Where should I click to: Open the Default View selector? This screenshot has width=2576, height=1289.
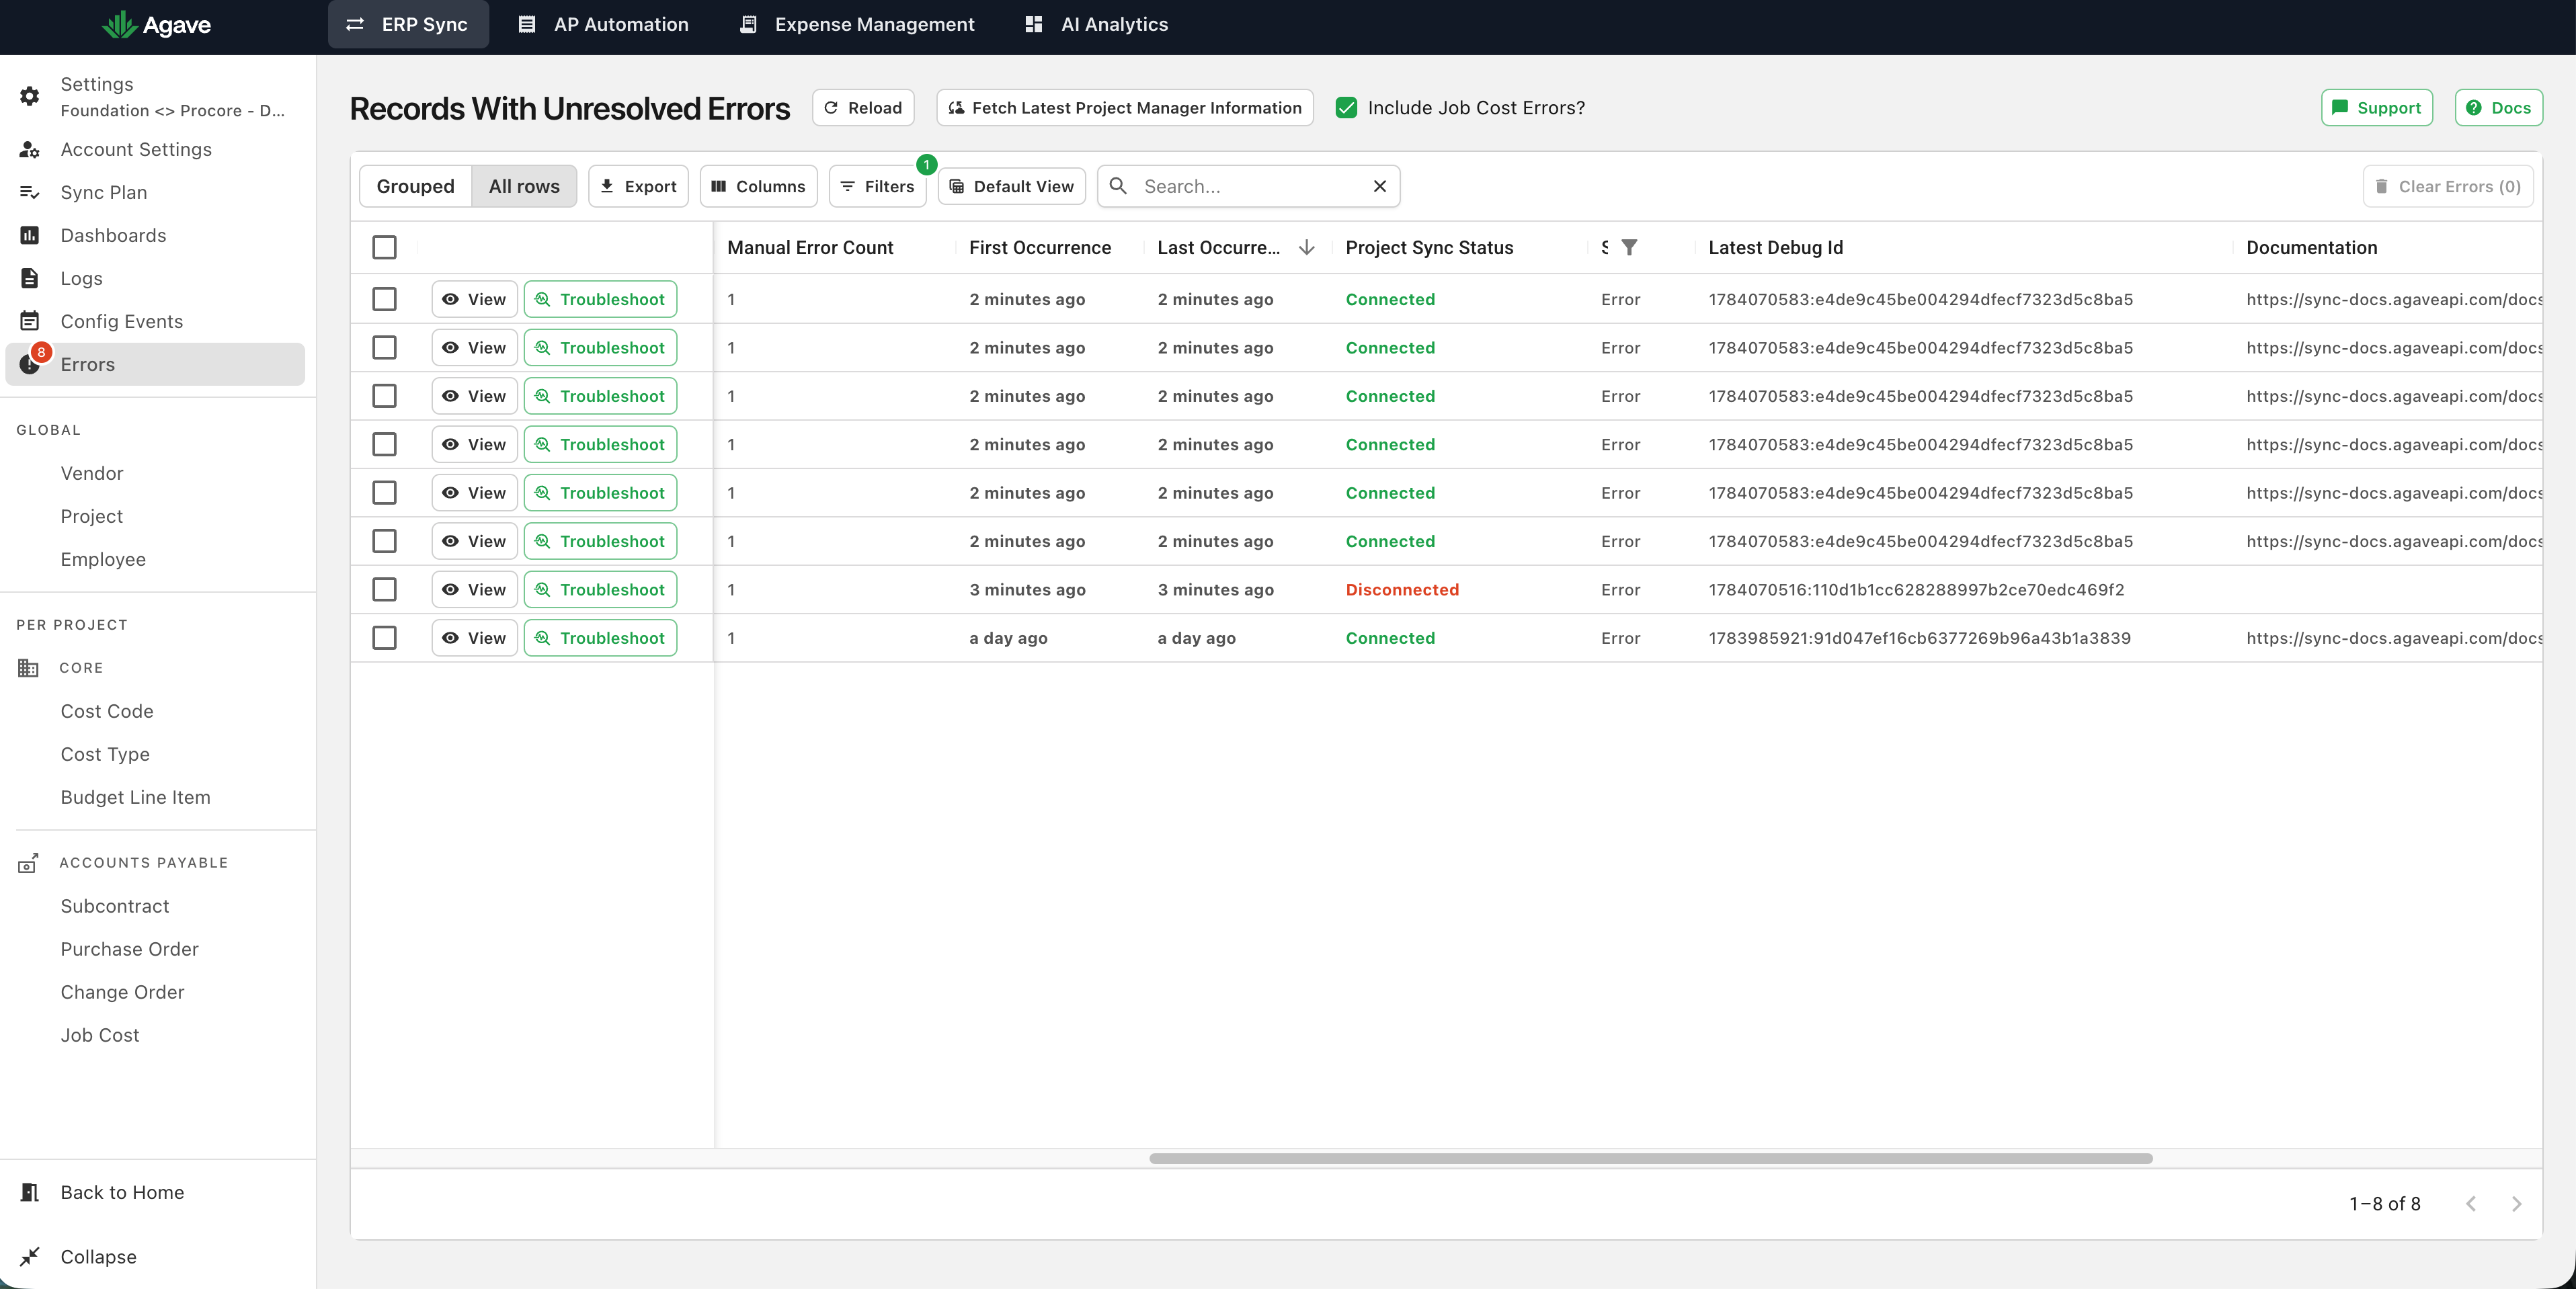point(1011,186)
